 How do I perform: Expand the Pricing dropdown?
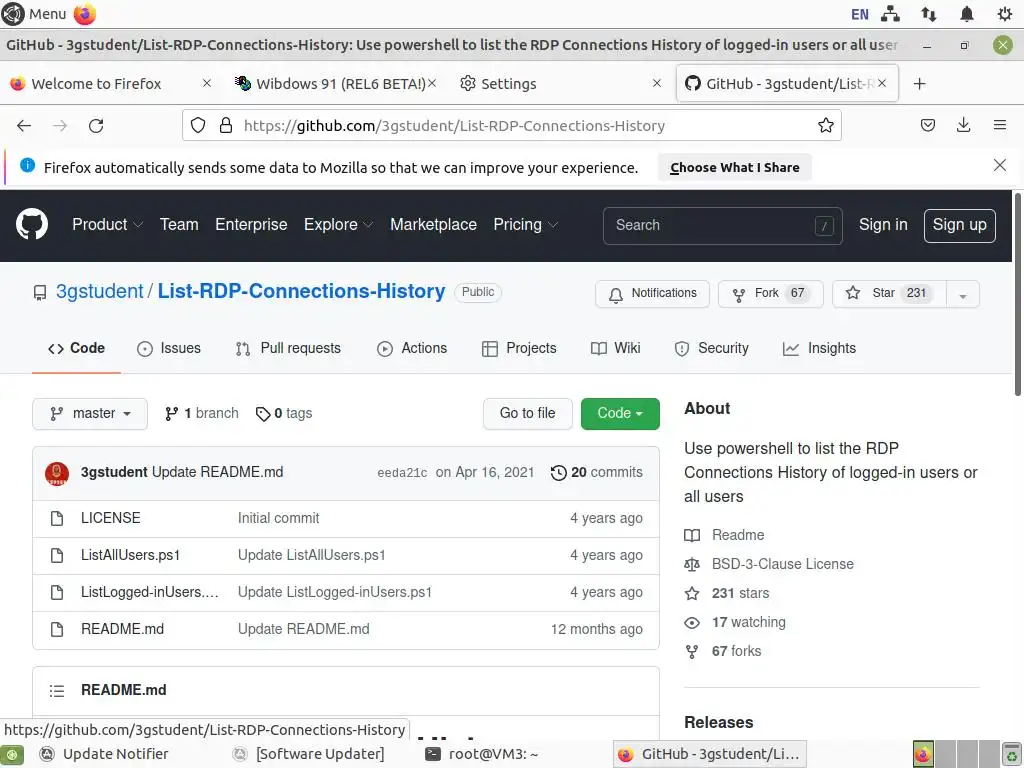525,225
